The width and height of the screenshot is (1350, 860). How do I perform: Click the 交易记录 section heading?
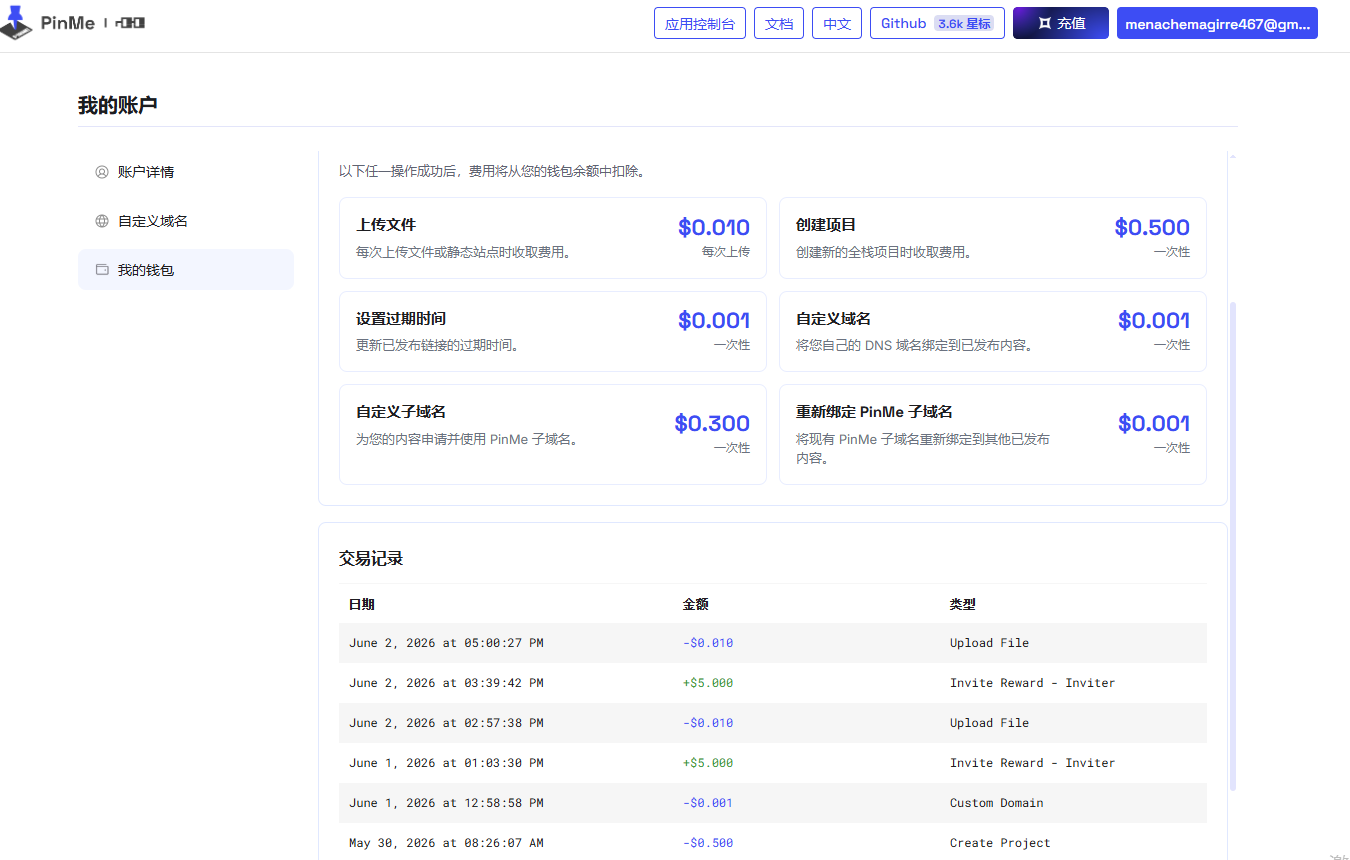(x=371, y=559)
